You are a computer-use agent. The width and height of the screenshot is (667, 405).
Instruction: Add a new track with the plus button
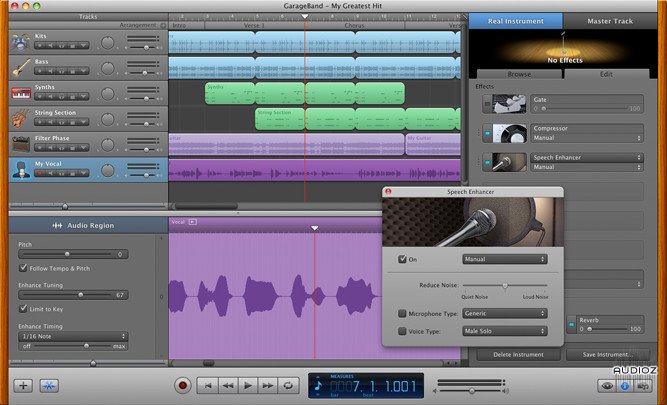click(23, 386)
